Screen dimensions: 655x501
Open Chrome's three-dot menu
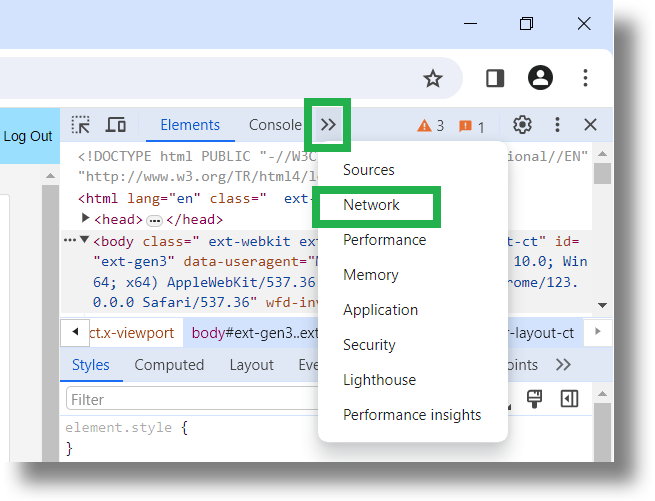tap(585, 78)
